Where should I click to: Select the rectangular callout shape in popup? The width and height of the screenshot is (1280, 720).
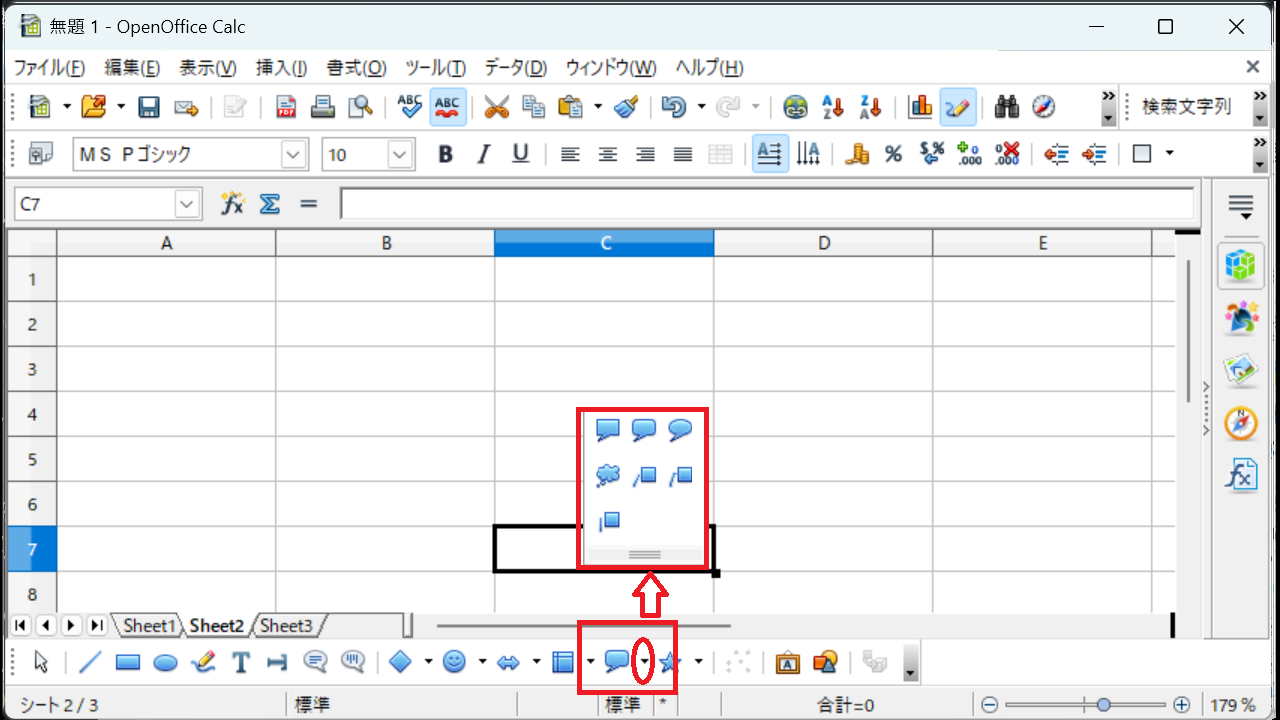[x=608, y=430]
